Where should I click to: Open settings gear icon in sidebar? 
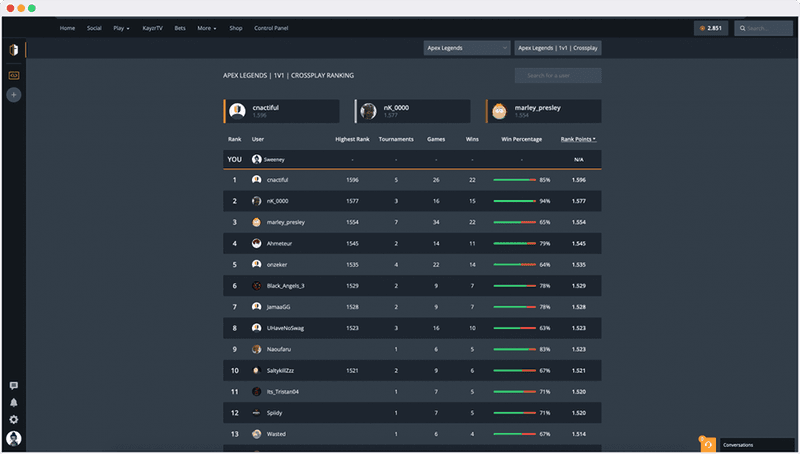coord(14,419)
